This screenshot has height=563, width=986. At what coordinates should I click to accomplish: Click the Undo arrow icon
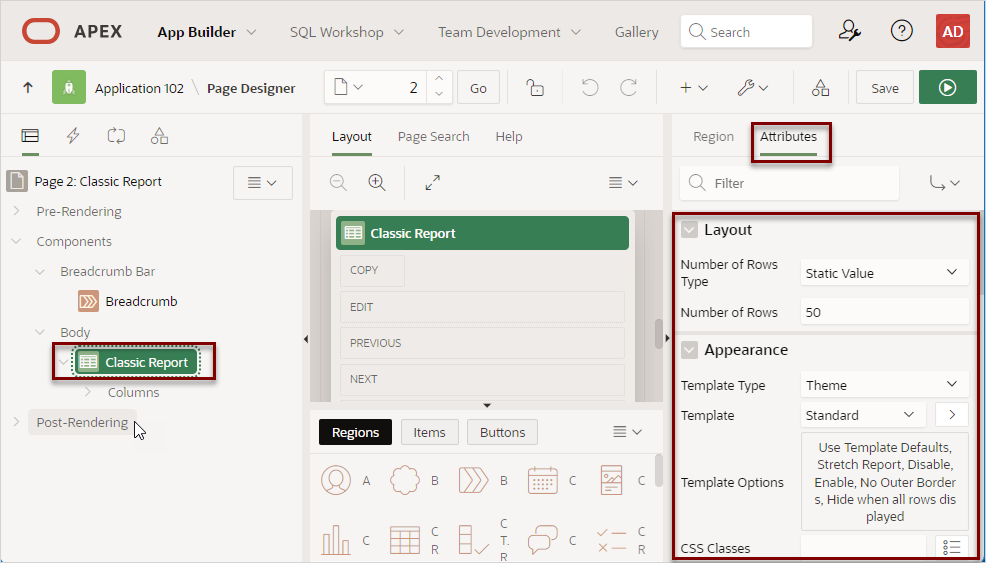click(x=589, y=87)
